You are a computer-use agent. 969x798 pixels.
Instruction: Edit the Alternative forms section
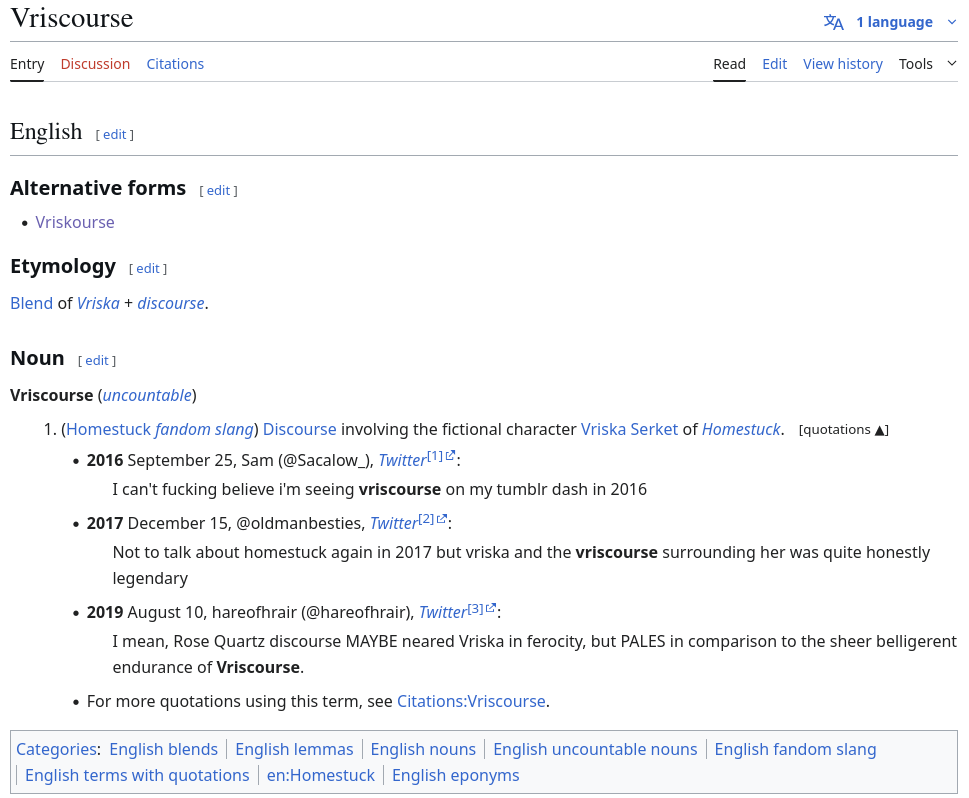[x=218, y=190]
